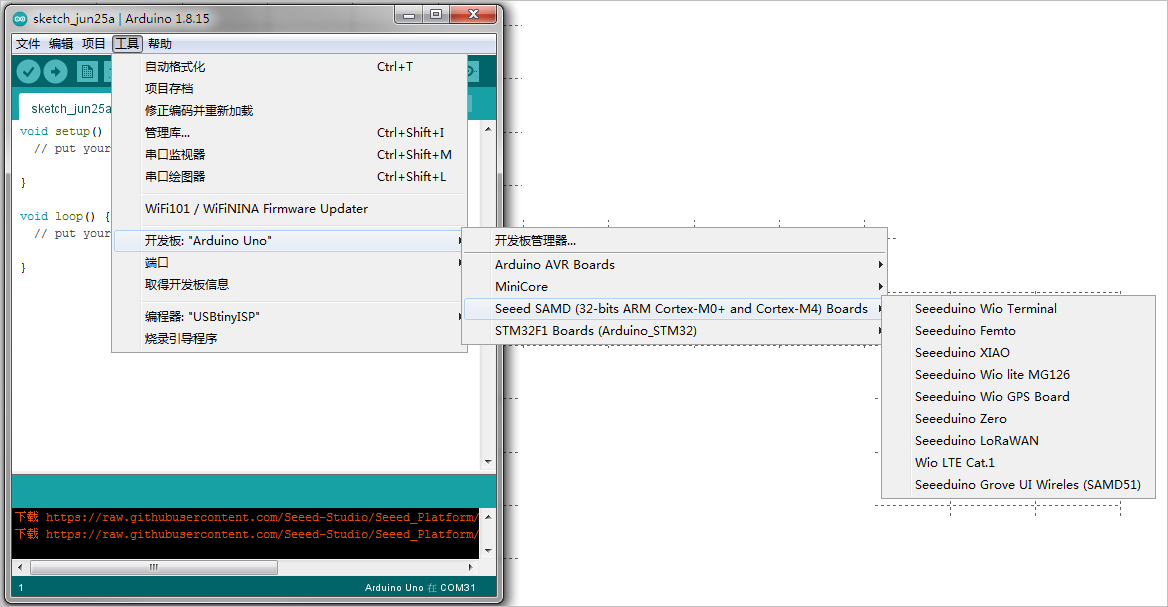The width and height of the screenshot is (1168, 607).
Task: Open the 文件 menu
Action: point(28,44)
